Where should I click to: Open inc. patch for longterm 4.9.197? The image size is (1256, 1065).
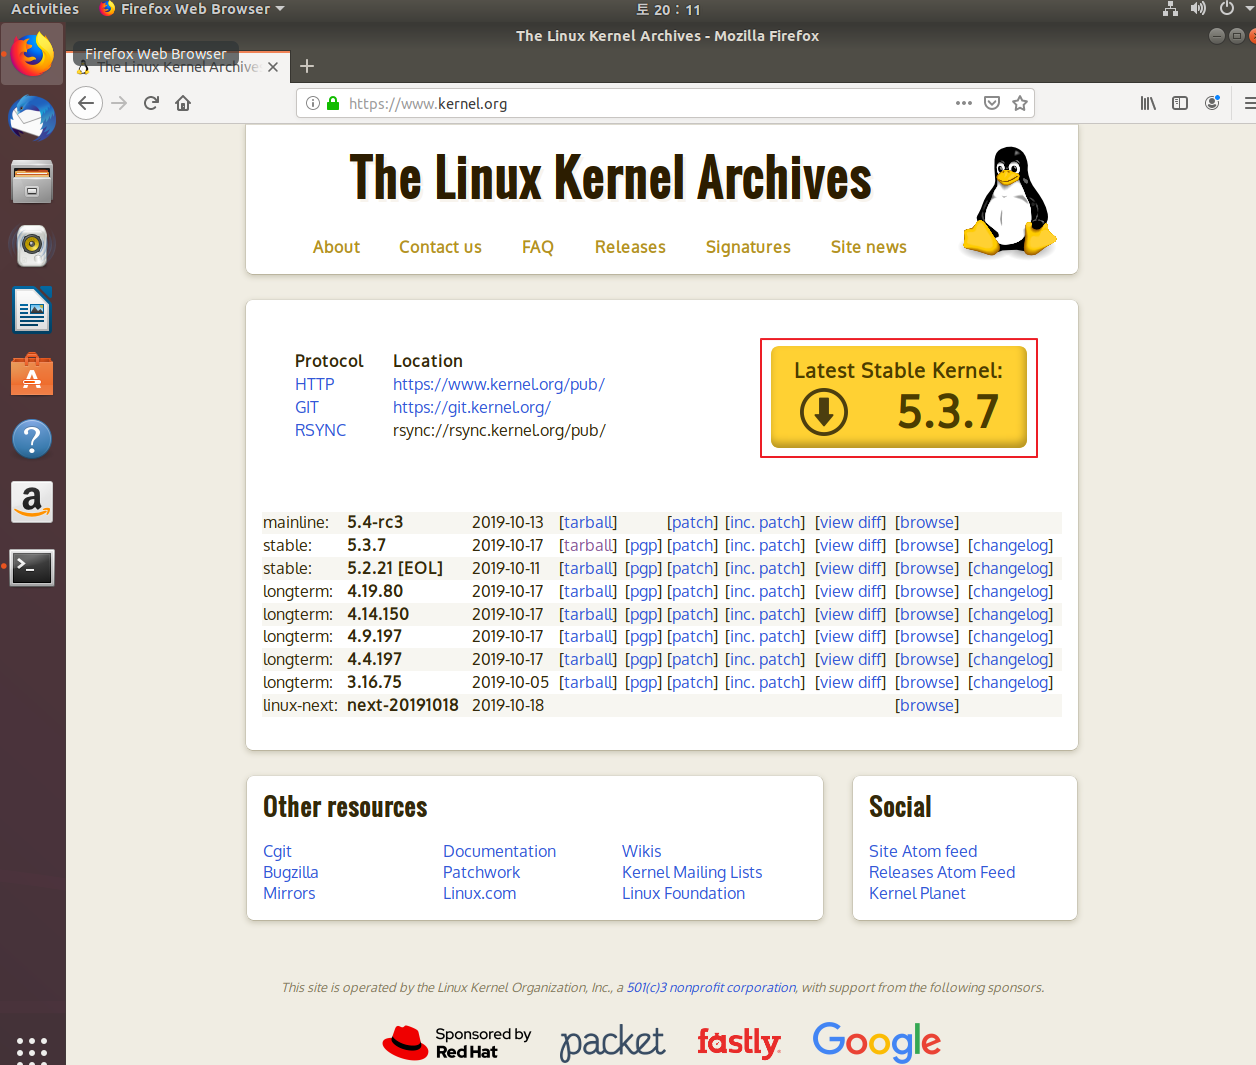pos(765,636)
